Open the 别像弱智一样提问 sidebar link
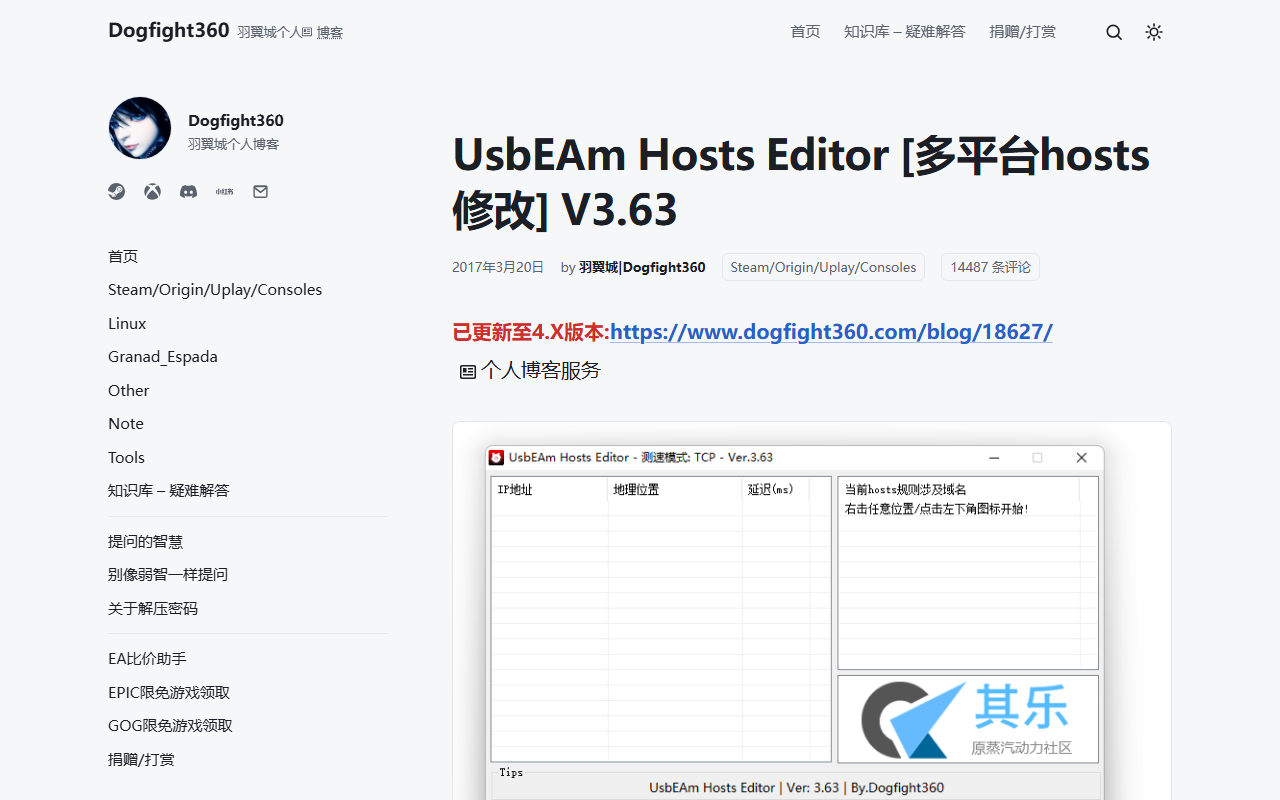The height and width of the screenshot is (800, 1280). pyautogui.click(x=168, y=575)
